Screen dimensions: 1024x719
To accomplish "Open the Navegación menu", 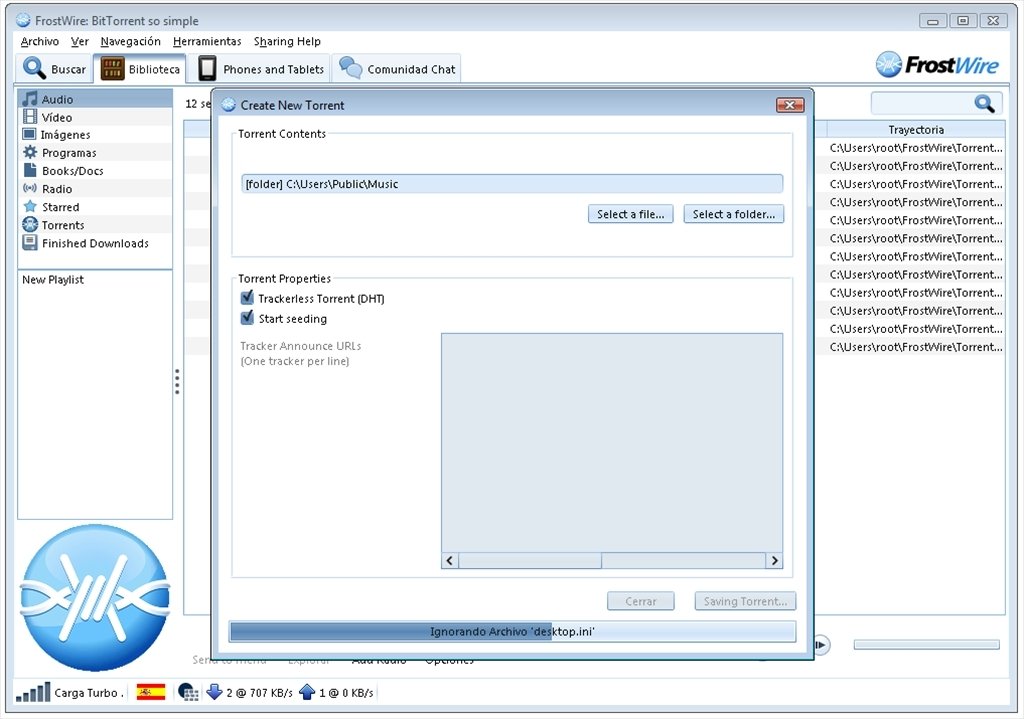I will pos(131,41).
